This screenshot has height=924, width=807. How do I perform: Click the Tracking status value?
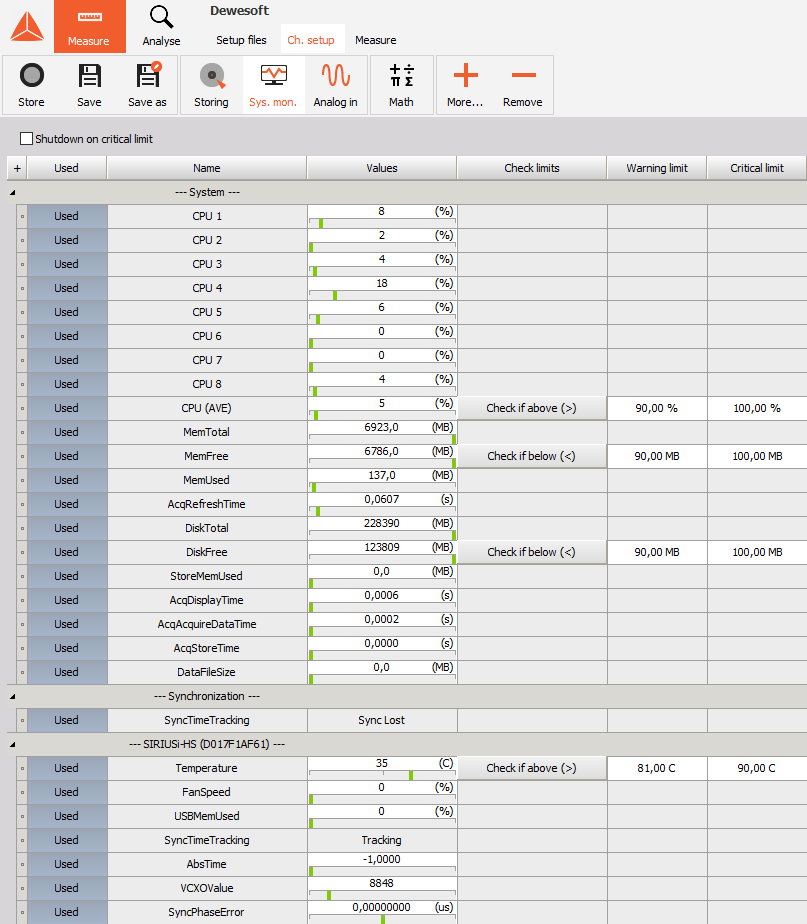[382, 840]
